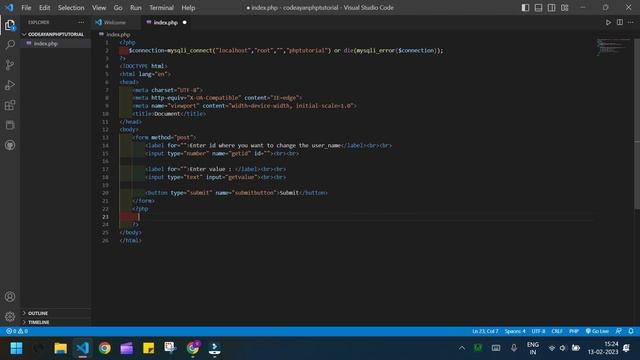Expand the OUTLINE section
This screenshot has width=640, height=360.
[x=56, y=313]
